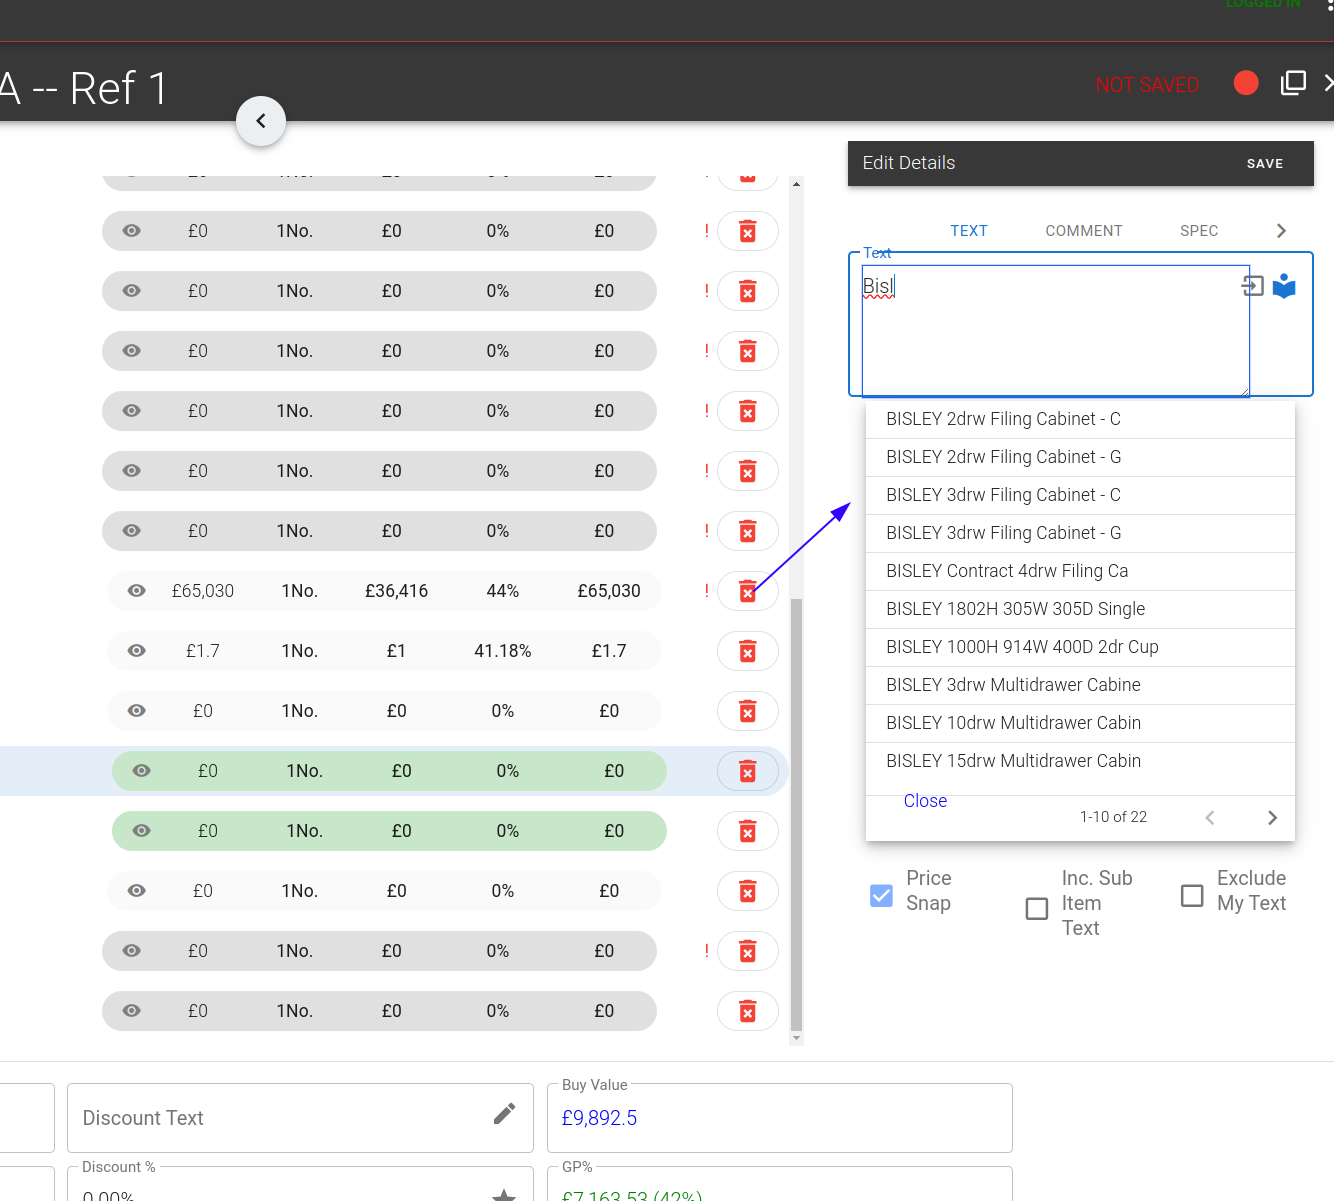The width and height of the screenshot is (1334, 1201).
Task: Tick the Exclude My Text checkbox
Action: (x=1192, y=895)
